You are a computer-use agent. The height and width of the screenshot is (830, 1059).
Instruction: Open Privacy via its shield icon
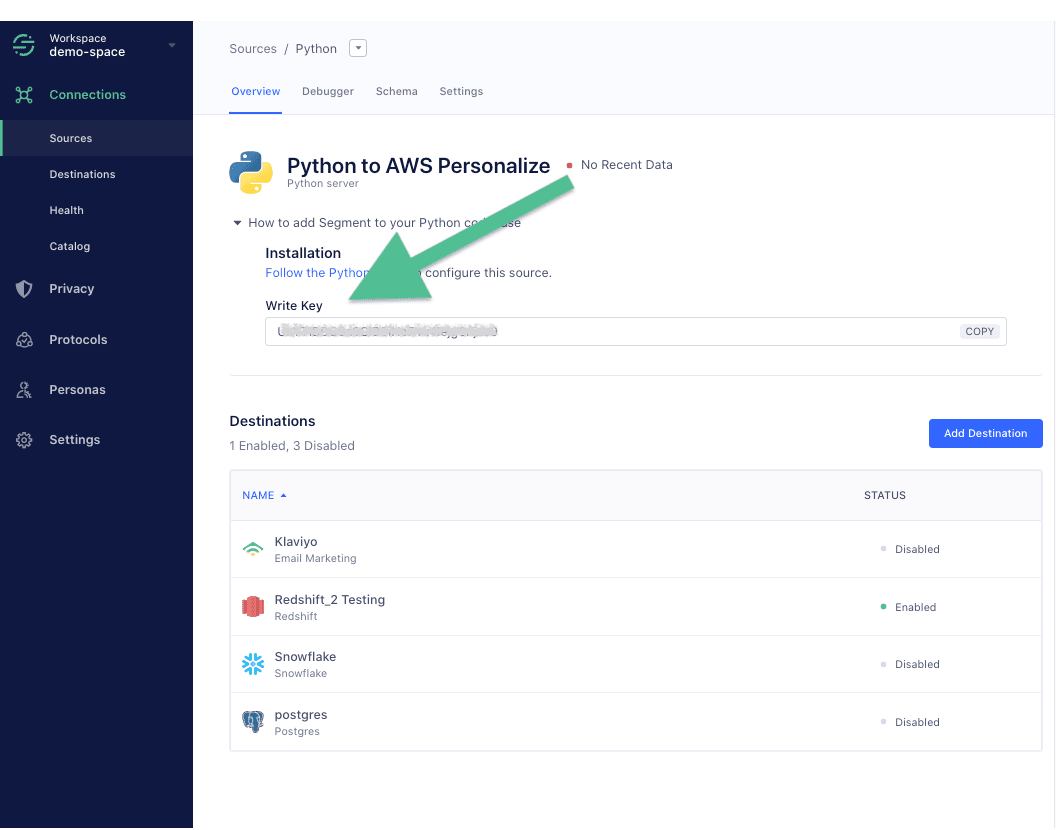pos(24,288)
